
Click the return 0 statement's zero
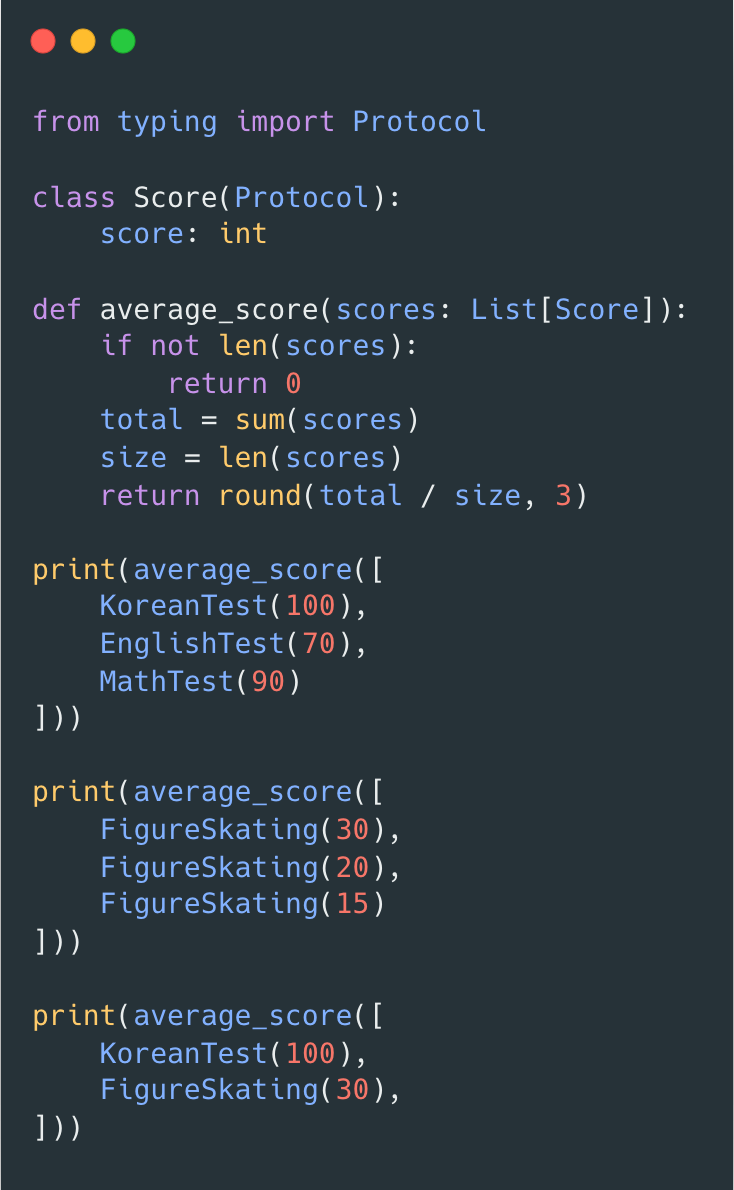293,383
